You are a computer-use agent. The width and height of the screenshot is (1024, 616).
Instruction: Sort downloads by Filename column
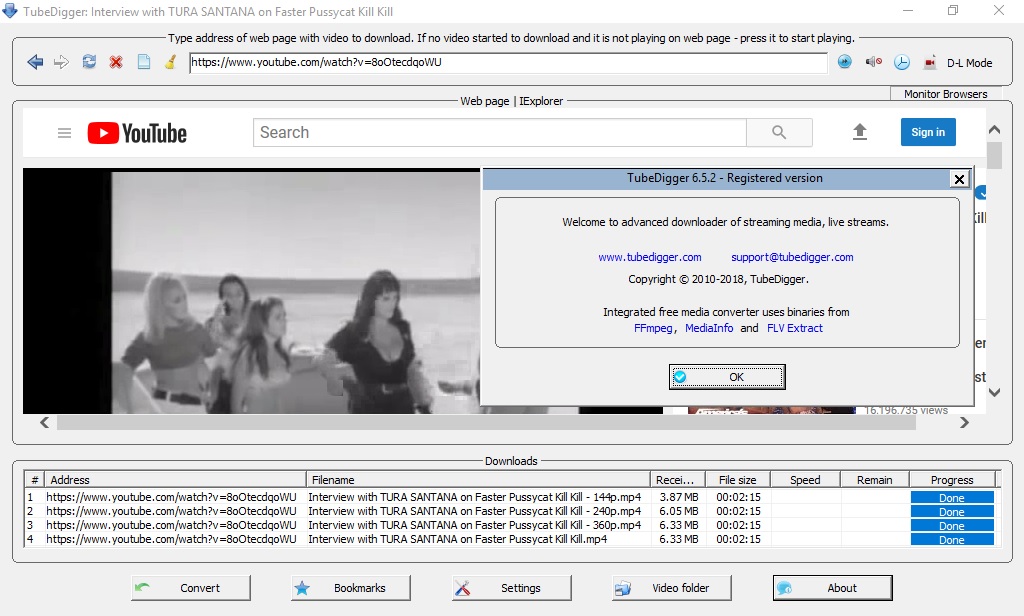pos(478,479)
